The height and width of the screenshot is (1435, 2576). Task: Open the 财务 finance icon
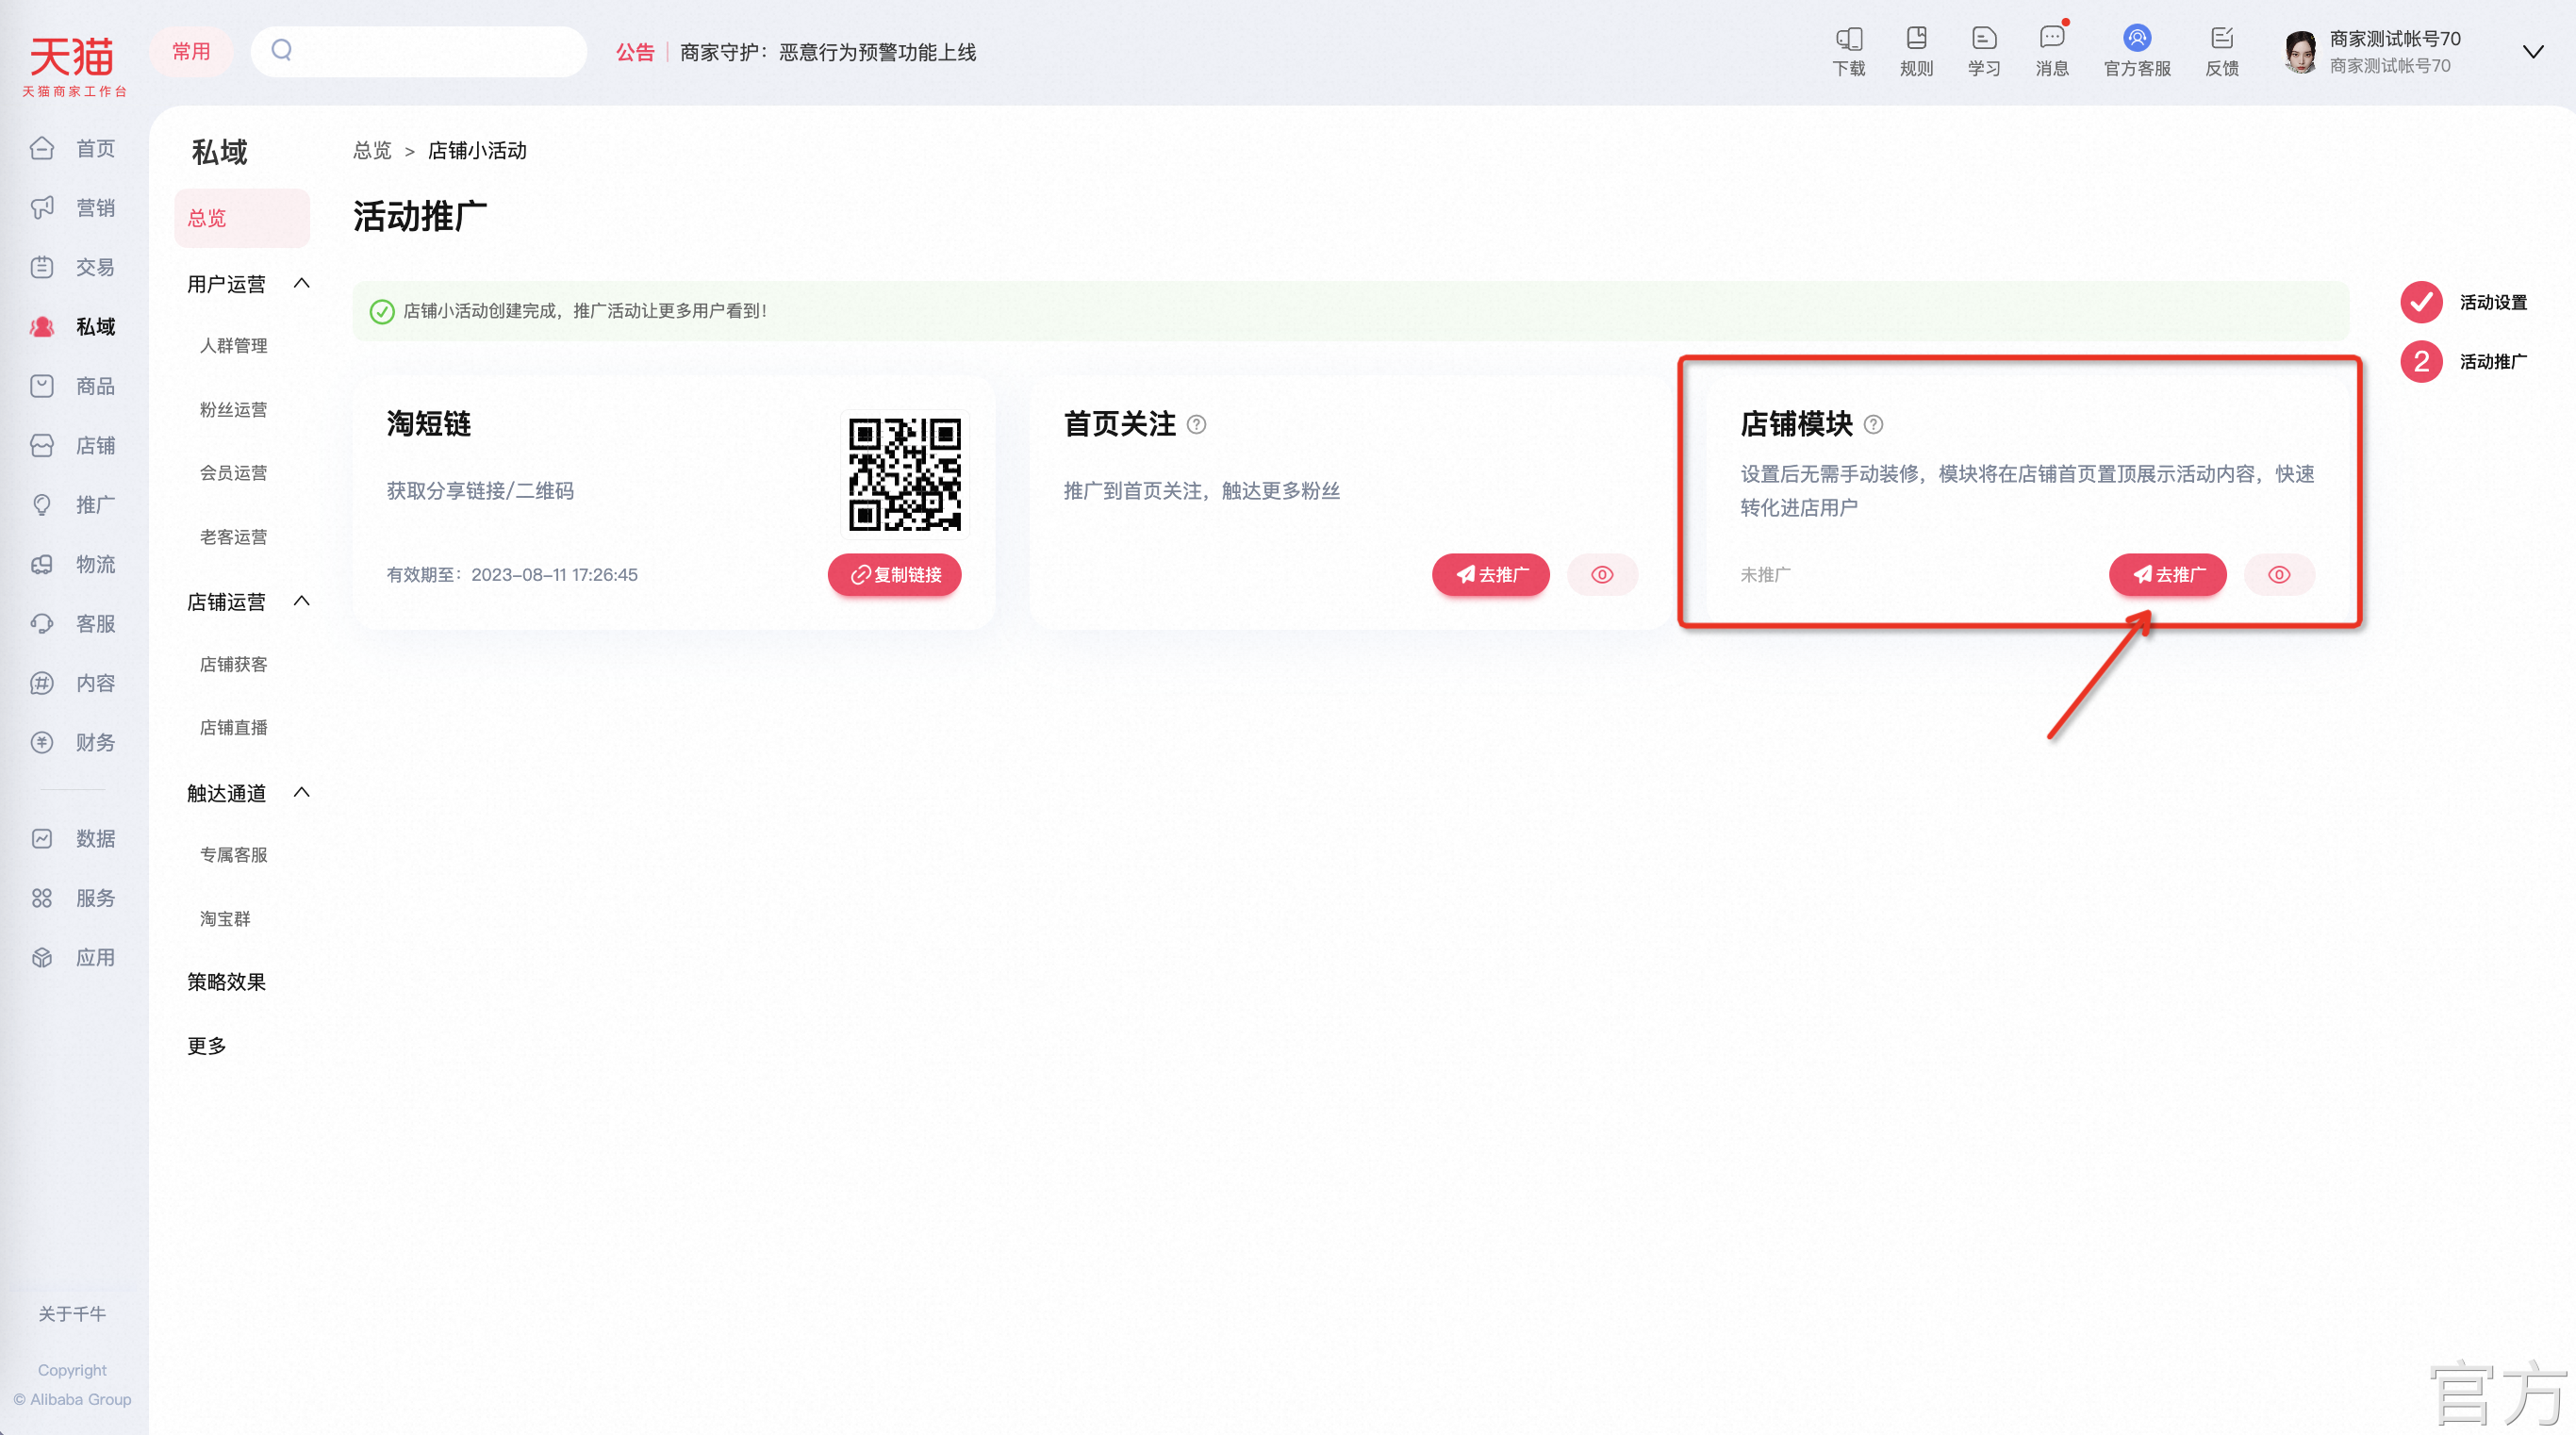point(41,742)
